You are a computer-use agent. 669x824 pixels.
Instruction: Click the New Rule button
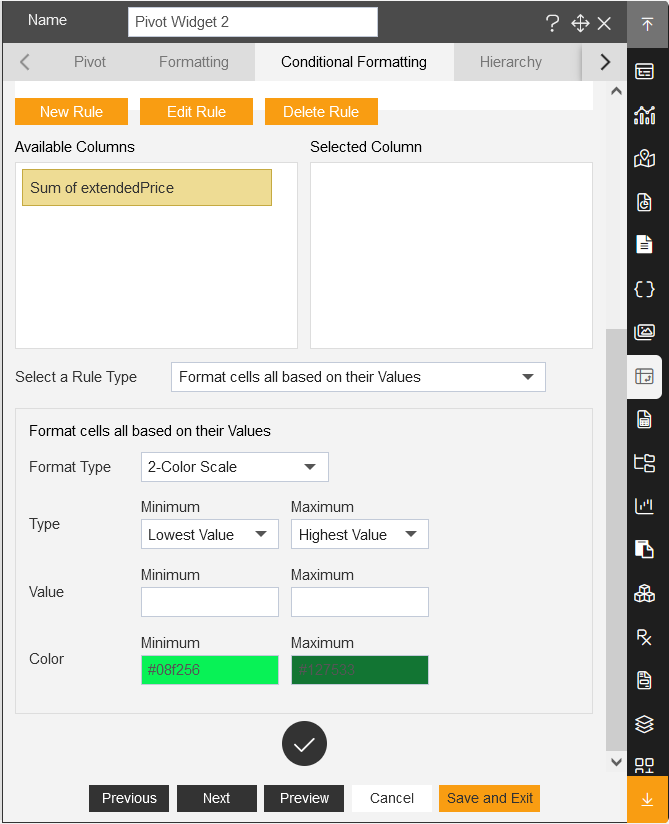click(x=71, y=111)
